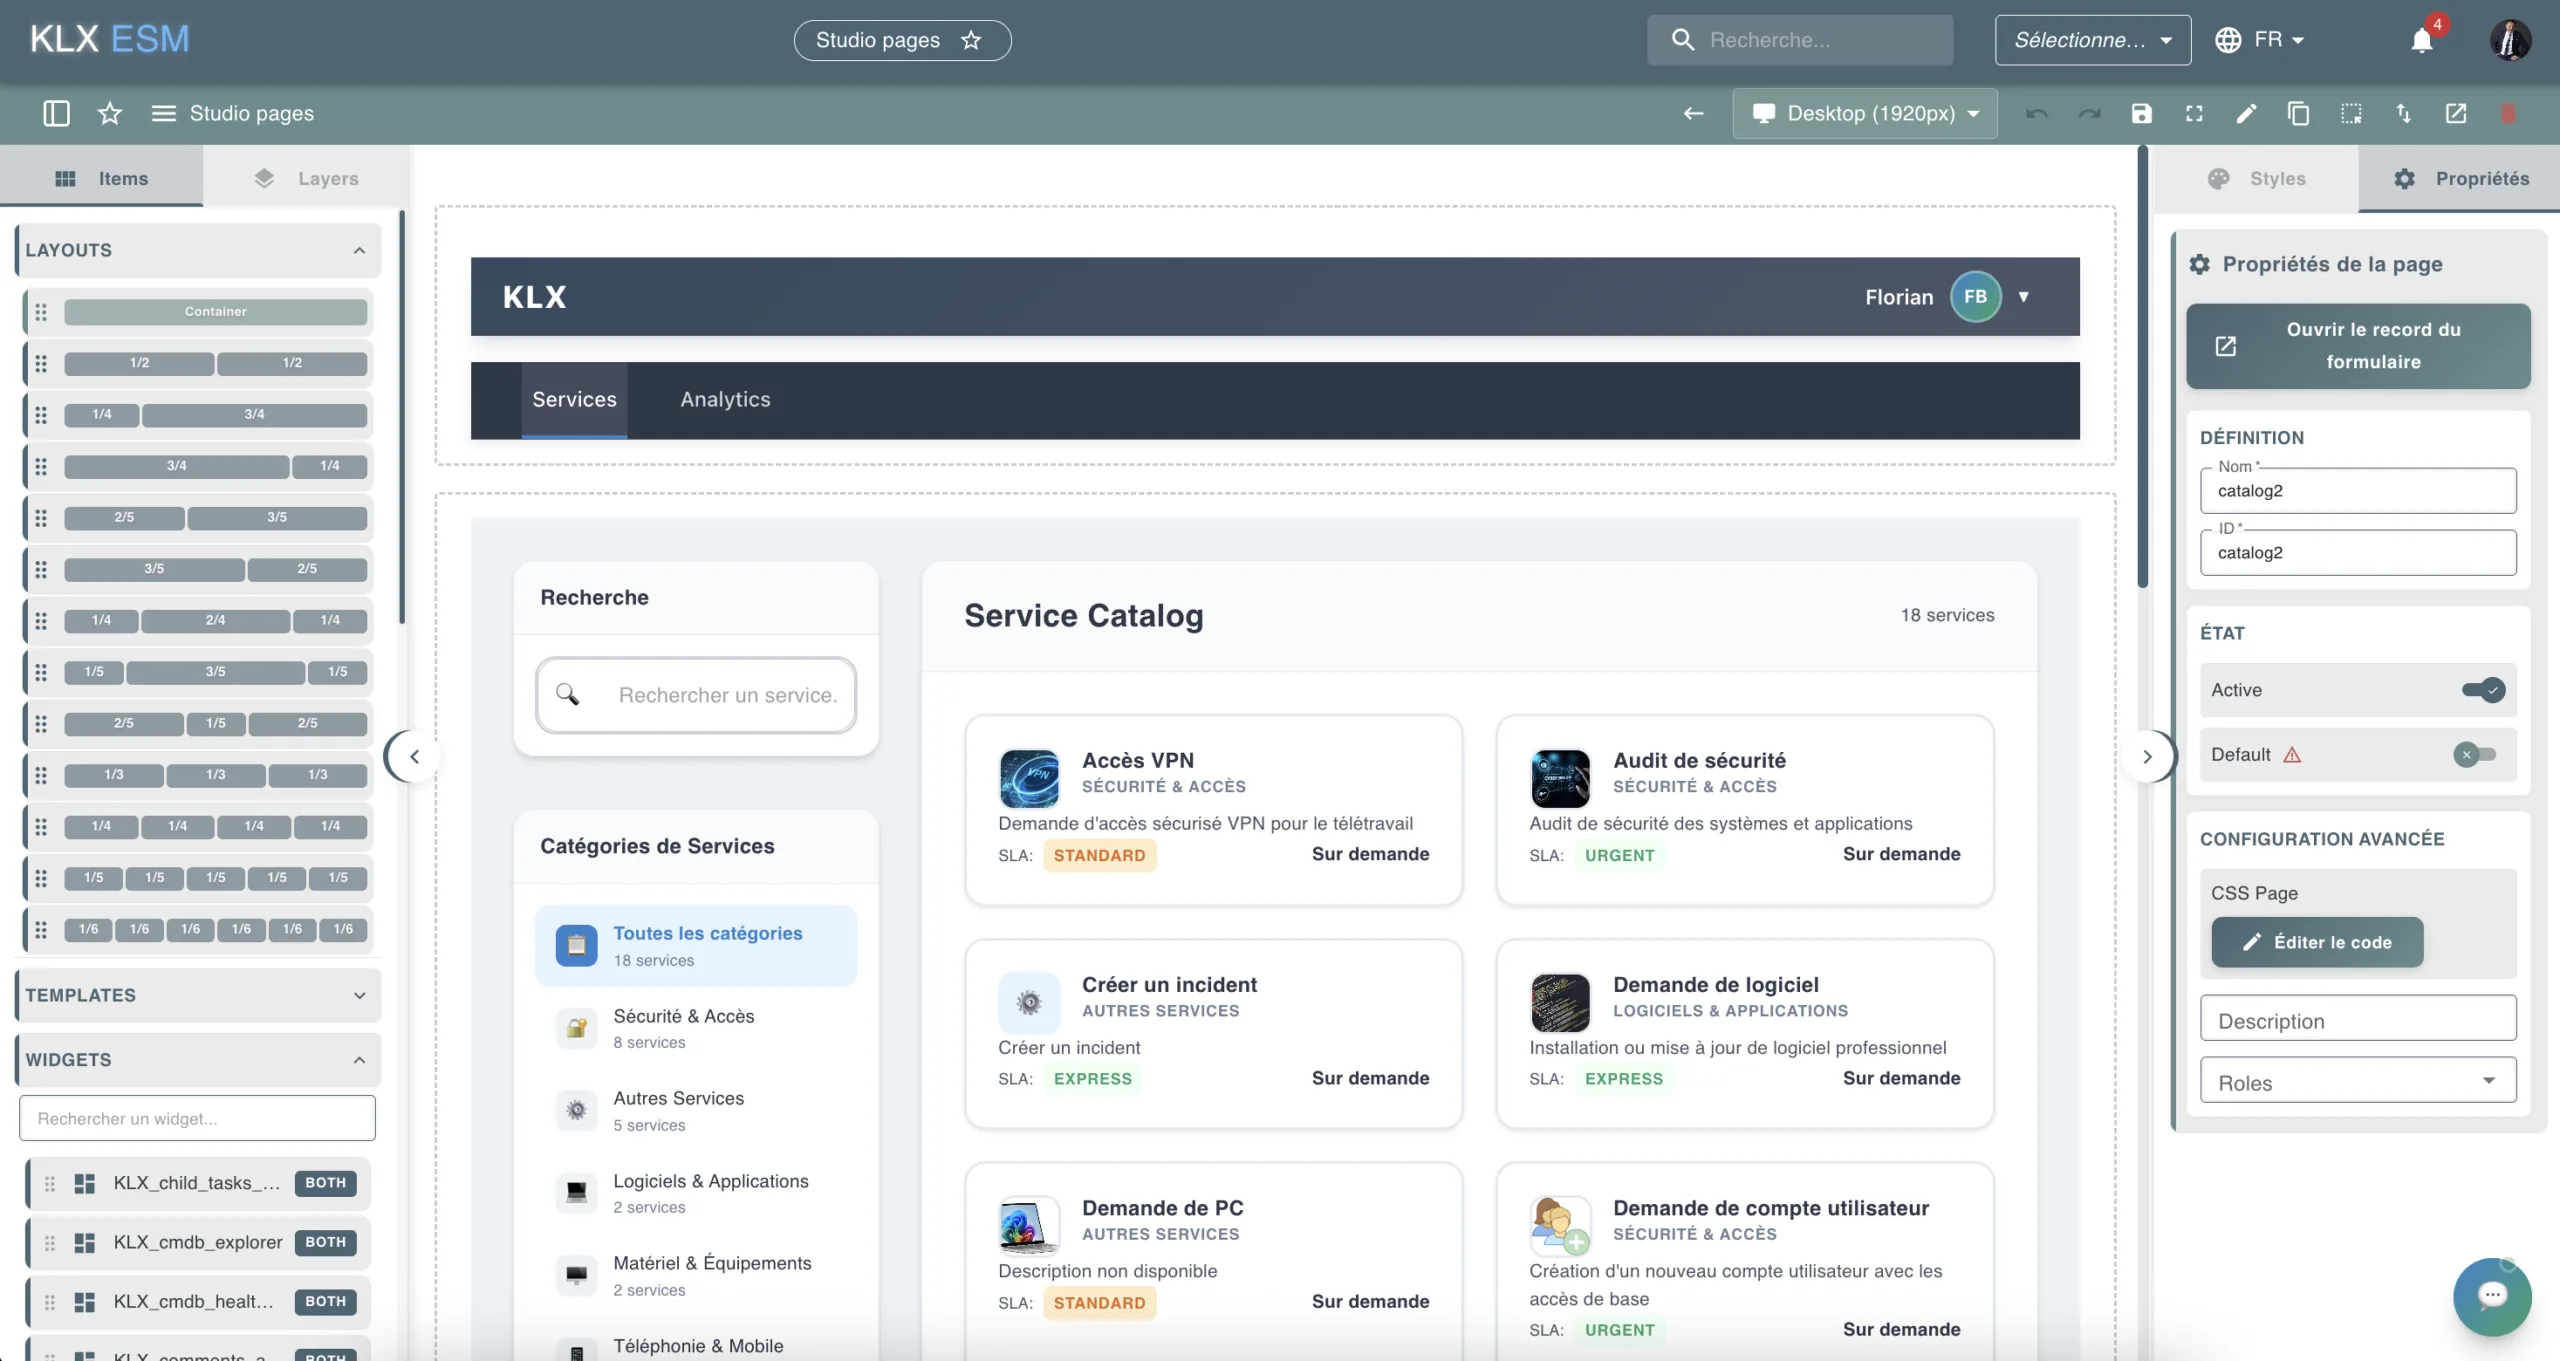This screenshot has height=1361, width=2560.
Task: Open the notifications bell icon
Action: (2423, 40)
